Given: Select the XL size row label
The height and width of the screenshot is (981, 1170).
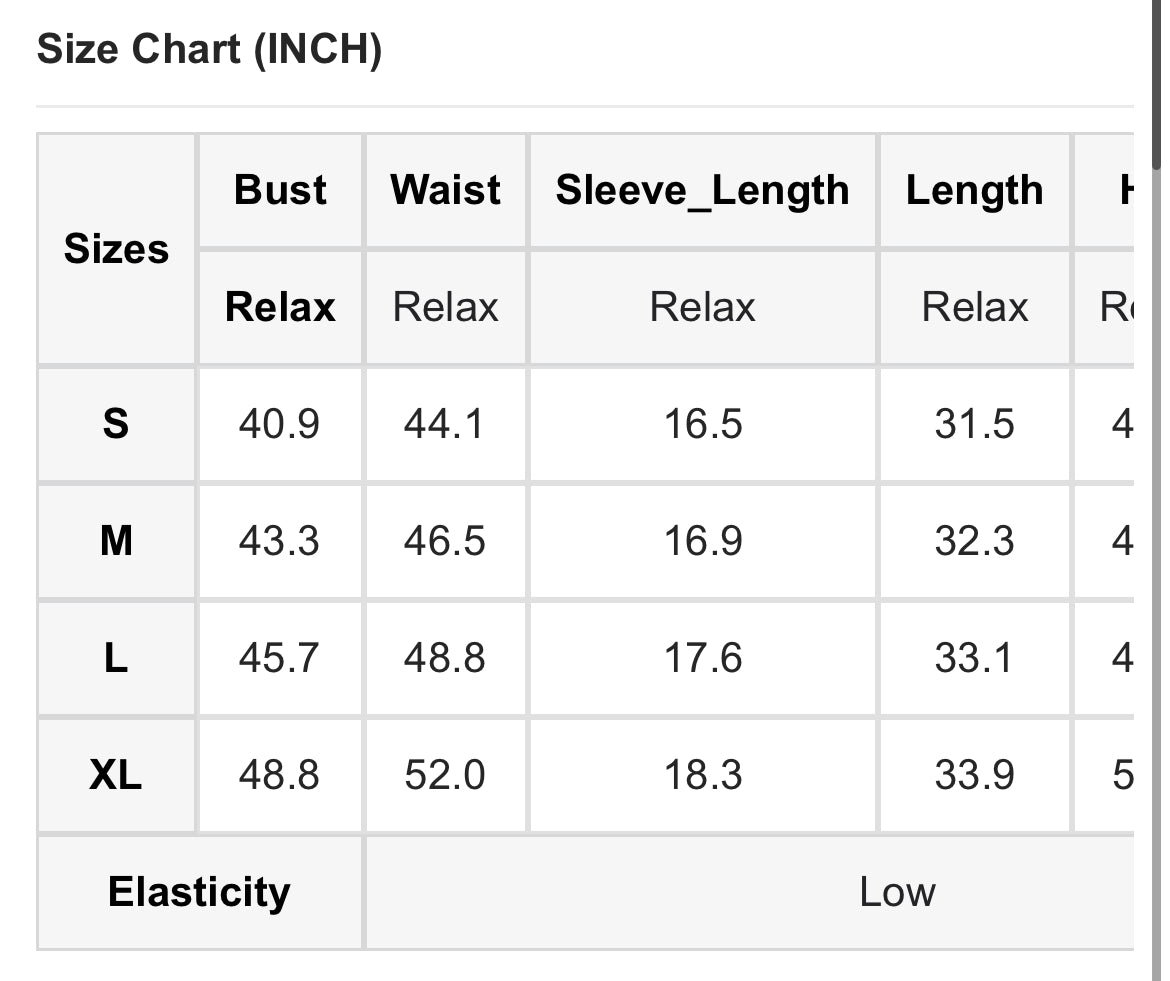Looking at the screenshot, I should click(x=116, y=775).
